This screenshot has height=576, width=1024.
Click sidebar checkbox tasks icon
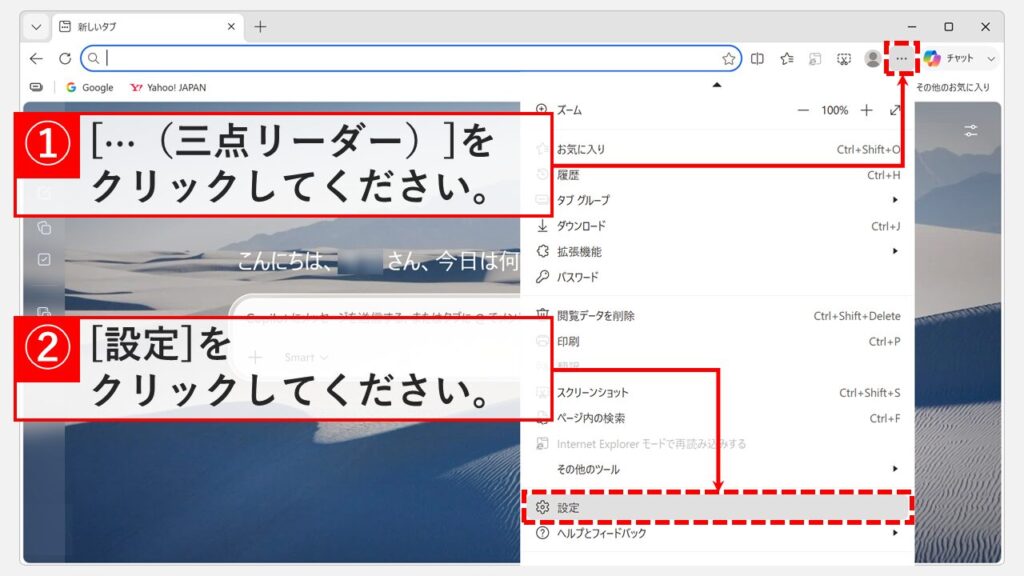coord(44,260)
